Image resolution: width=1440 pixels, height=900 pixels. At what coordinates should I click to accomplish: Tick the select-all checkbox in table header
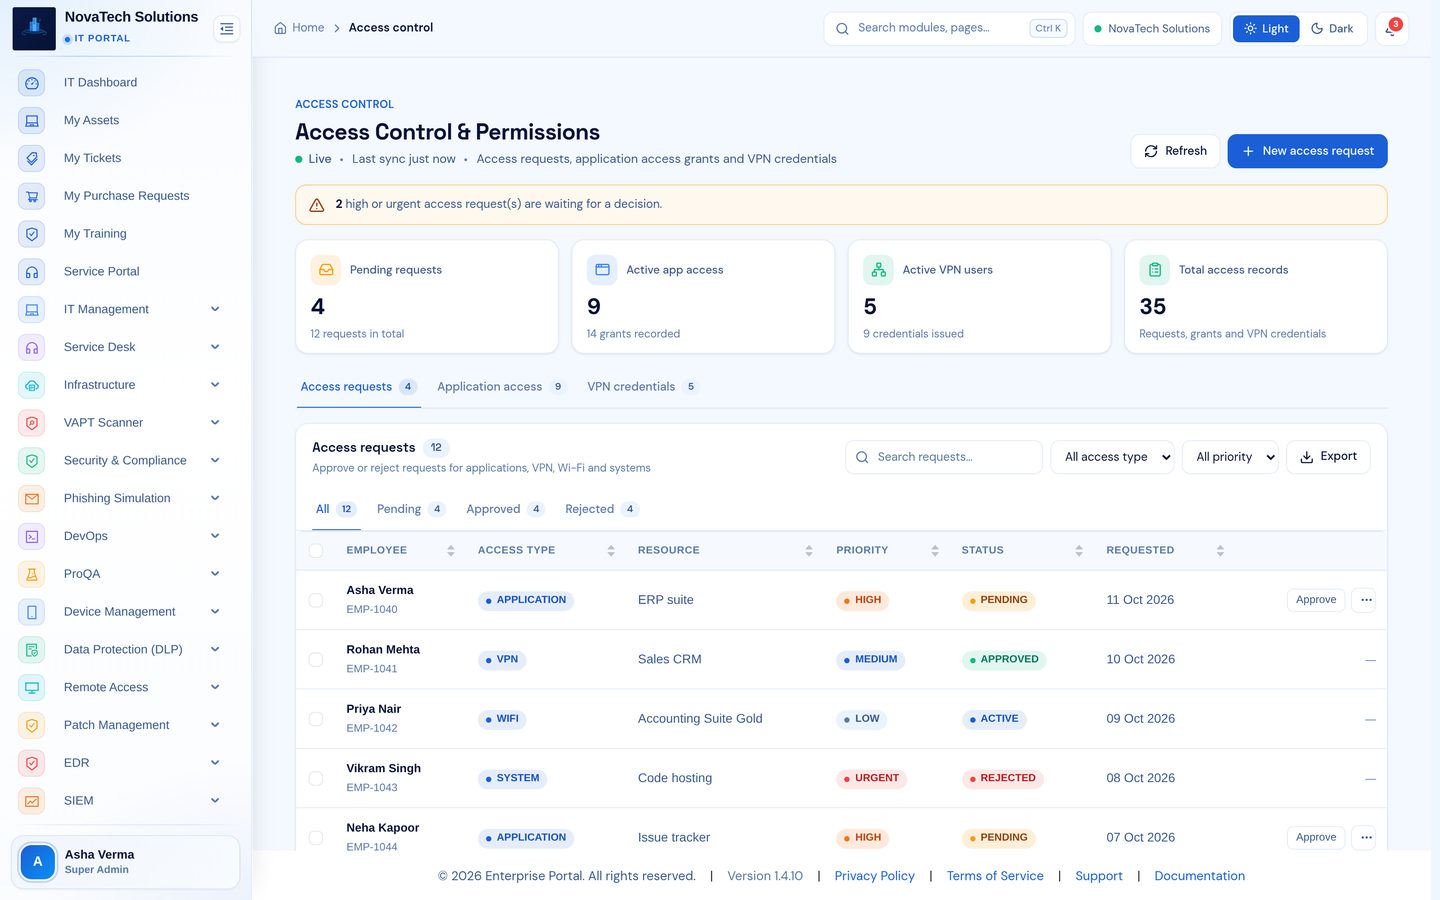click(316, 551)
